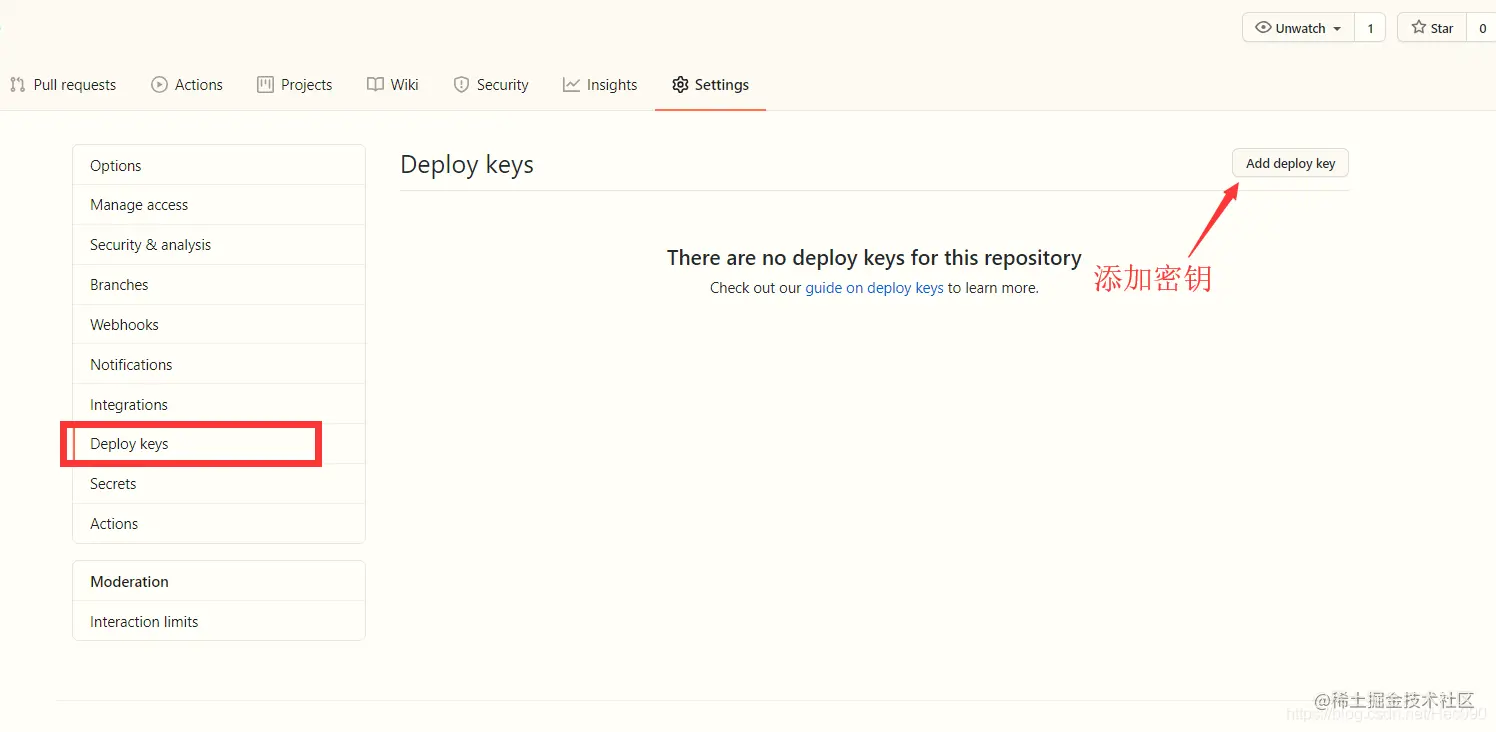The width and height of the screenshot is (1496, 732).
Task: Click the Projects board icon
Action: 265,85
